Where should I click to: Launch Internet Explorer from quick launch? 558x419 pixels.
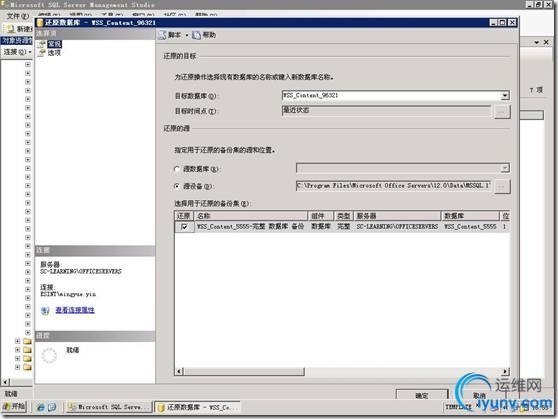tap(41, 407)
